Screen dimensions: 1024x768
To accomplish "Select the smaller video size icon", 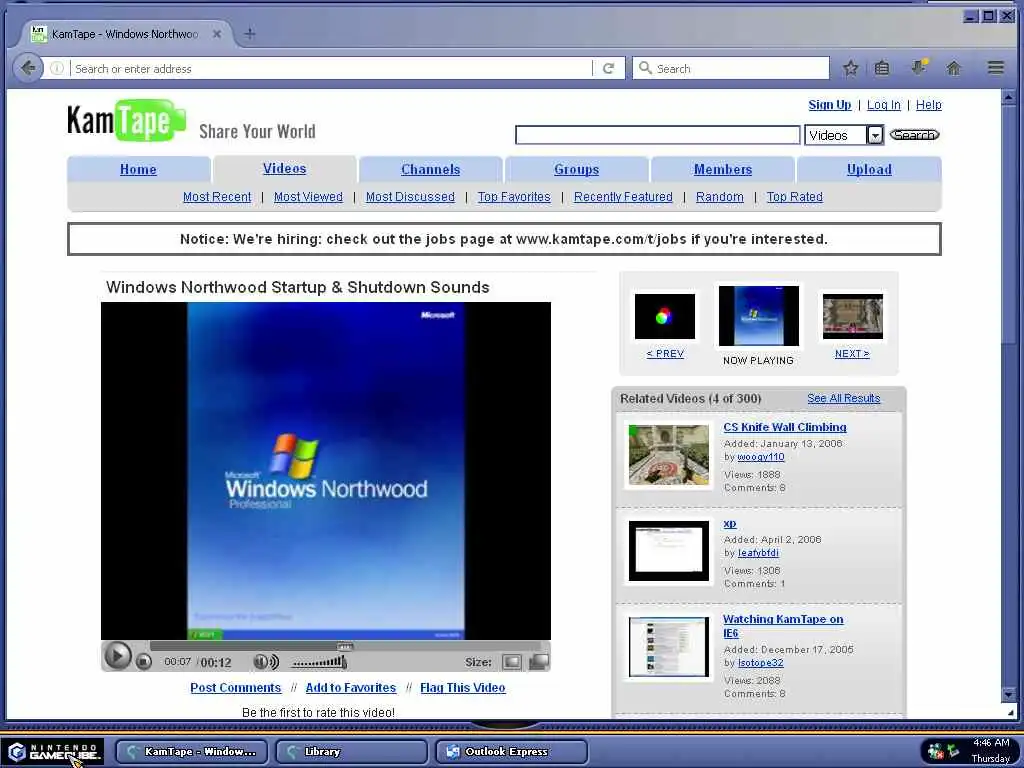I will pyautogui.click(x=511, y=662).
